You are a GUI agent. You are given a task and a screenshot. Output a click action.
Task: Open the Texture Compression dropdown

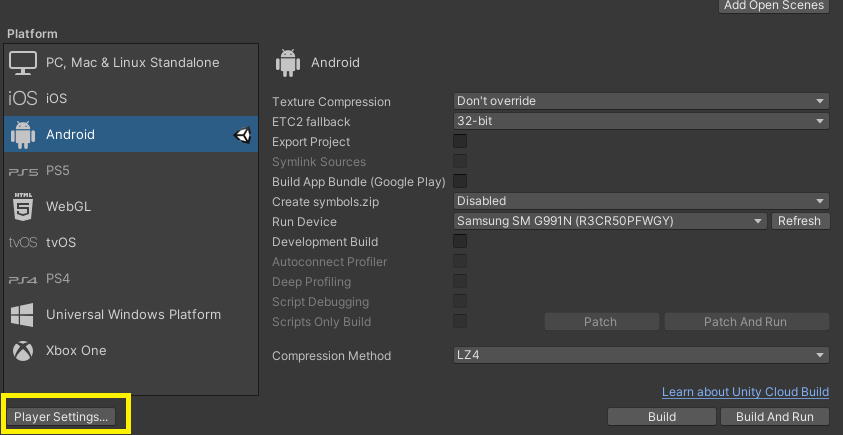tap(641, 101)
